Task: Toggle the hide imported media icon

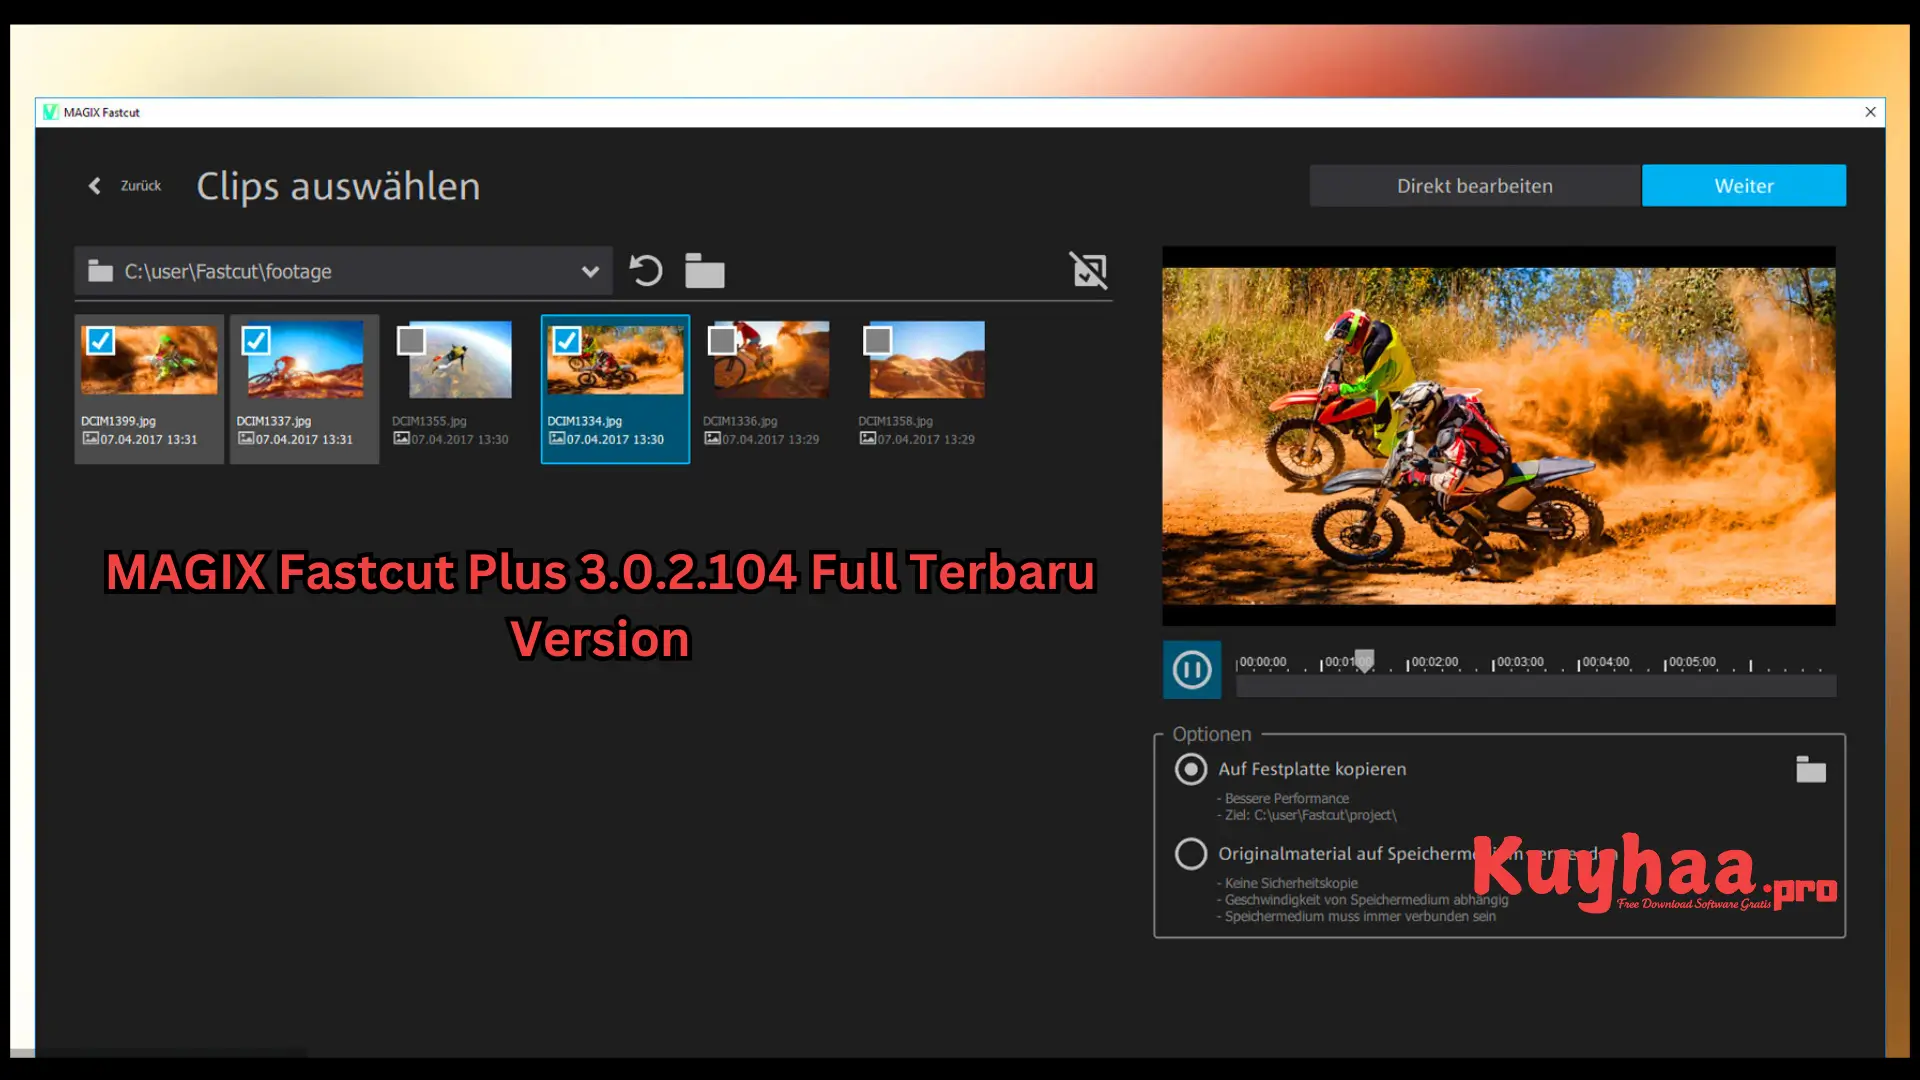Action: pos(1089,270)
